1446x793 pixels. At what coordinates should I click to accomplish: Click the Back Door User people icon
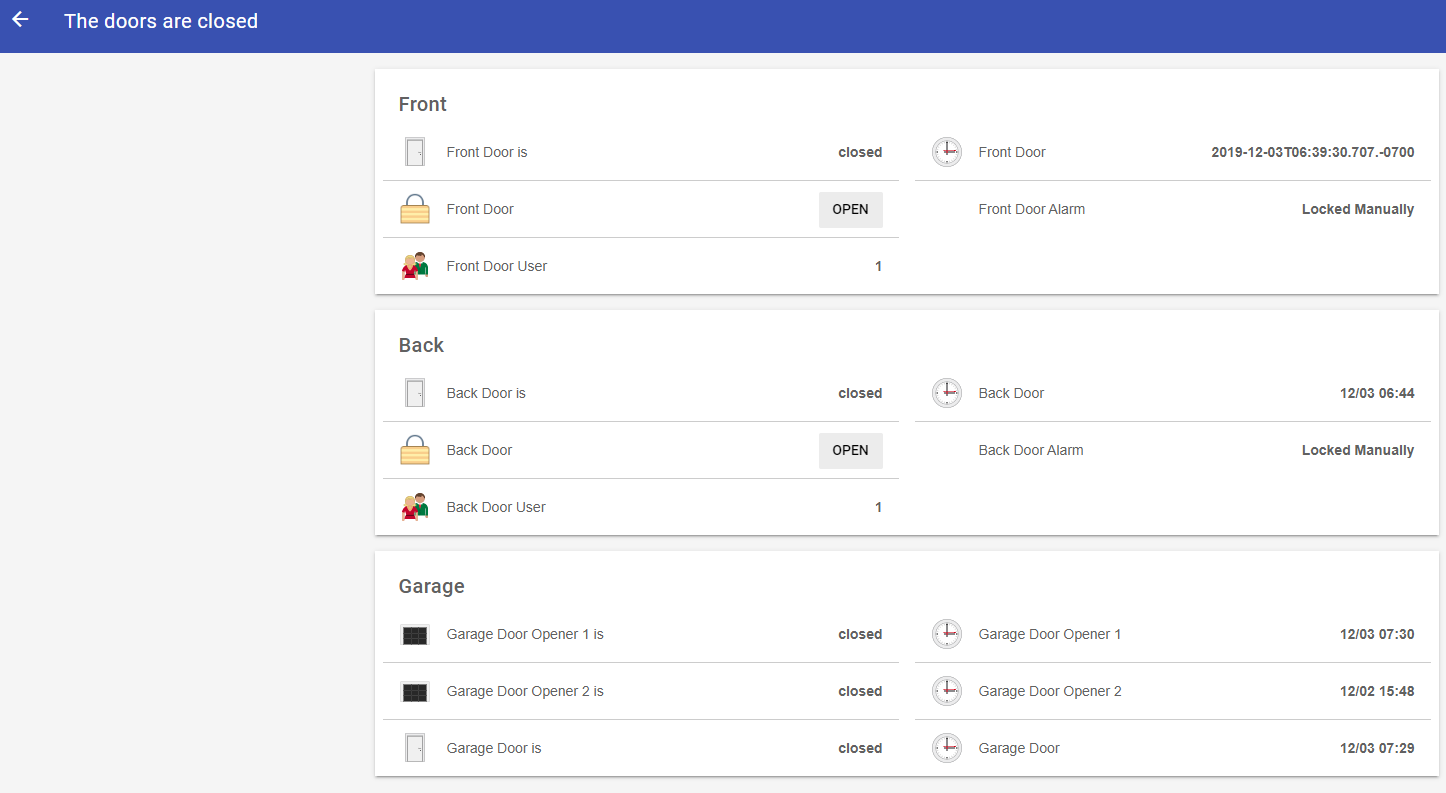point(415,507)
